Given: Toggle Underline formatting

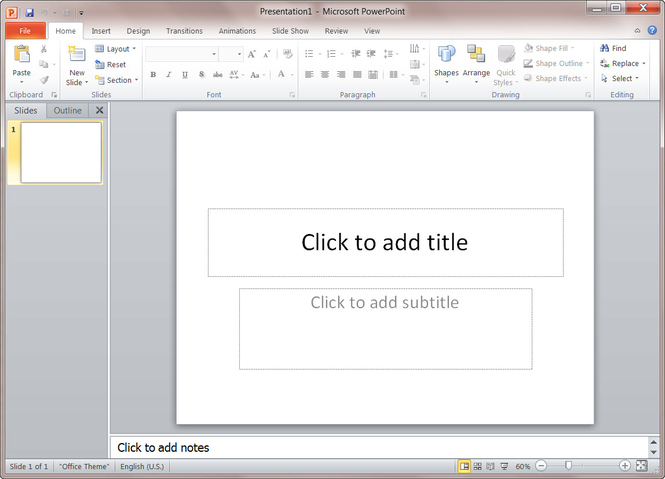Looking at the screenshot, I should (x=185, y=75).
